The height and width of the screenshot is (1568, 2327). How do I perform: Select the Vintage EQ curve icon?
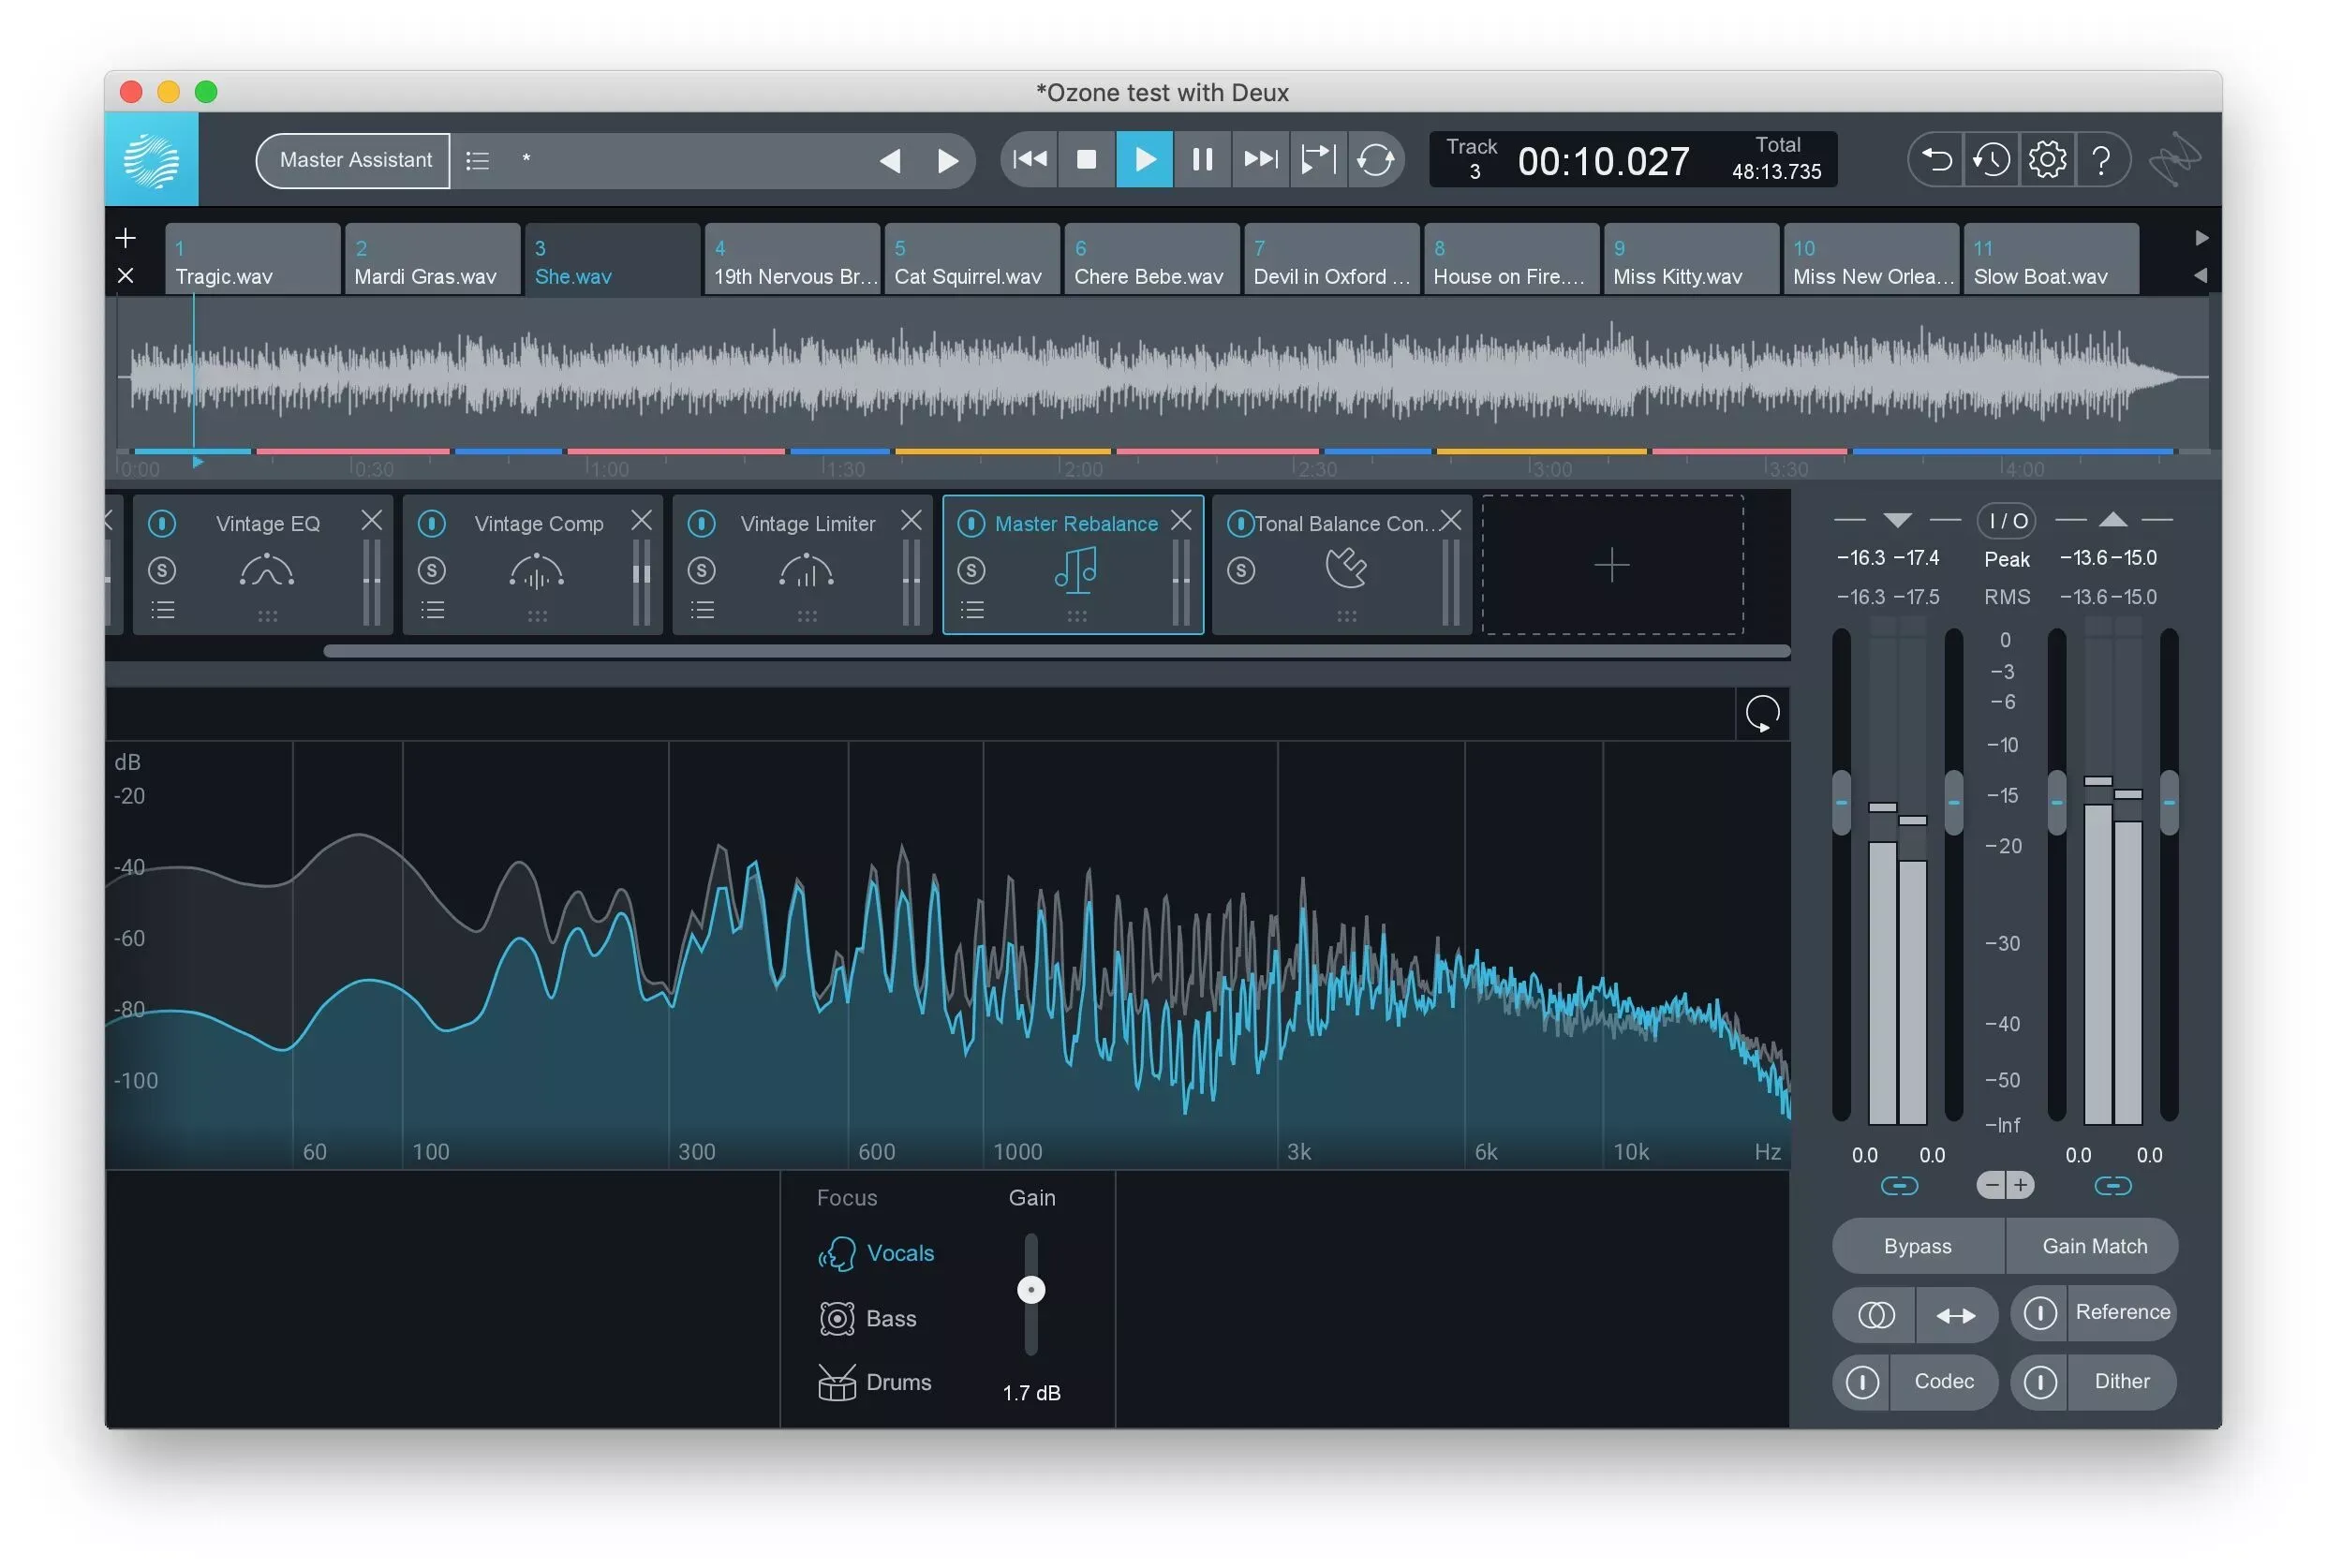[267, 570]
